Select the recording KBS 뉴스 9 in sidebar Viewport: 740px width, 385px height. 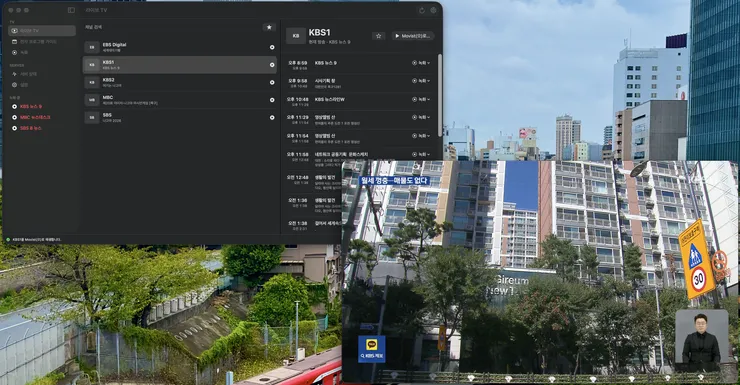click(x=42, y=107)
